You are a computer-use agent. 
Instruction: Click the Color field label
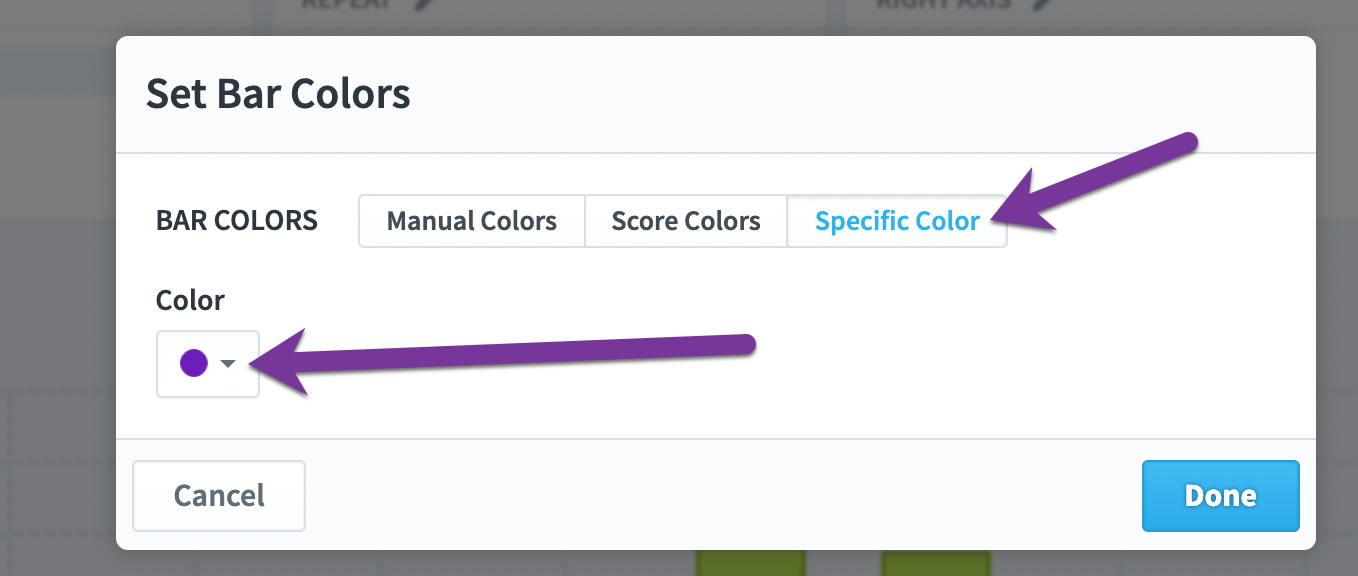(x=190, y=300)
